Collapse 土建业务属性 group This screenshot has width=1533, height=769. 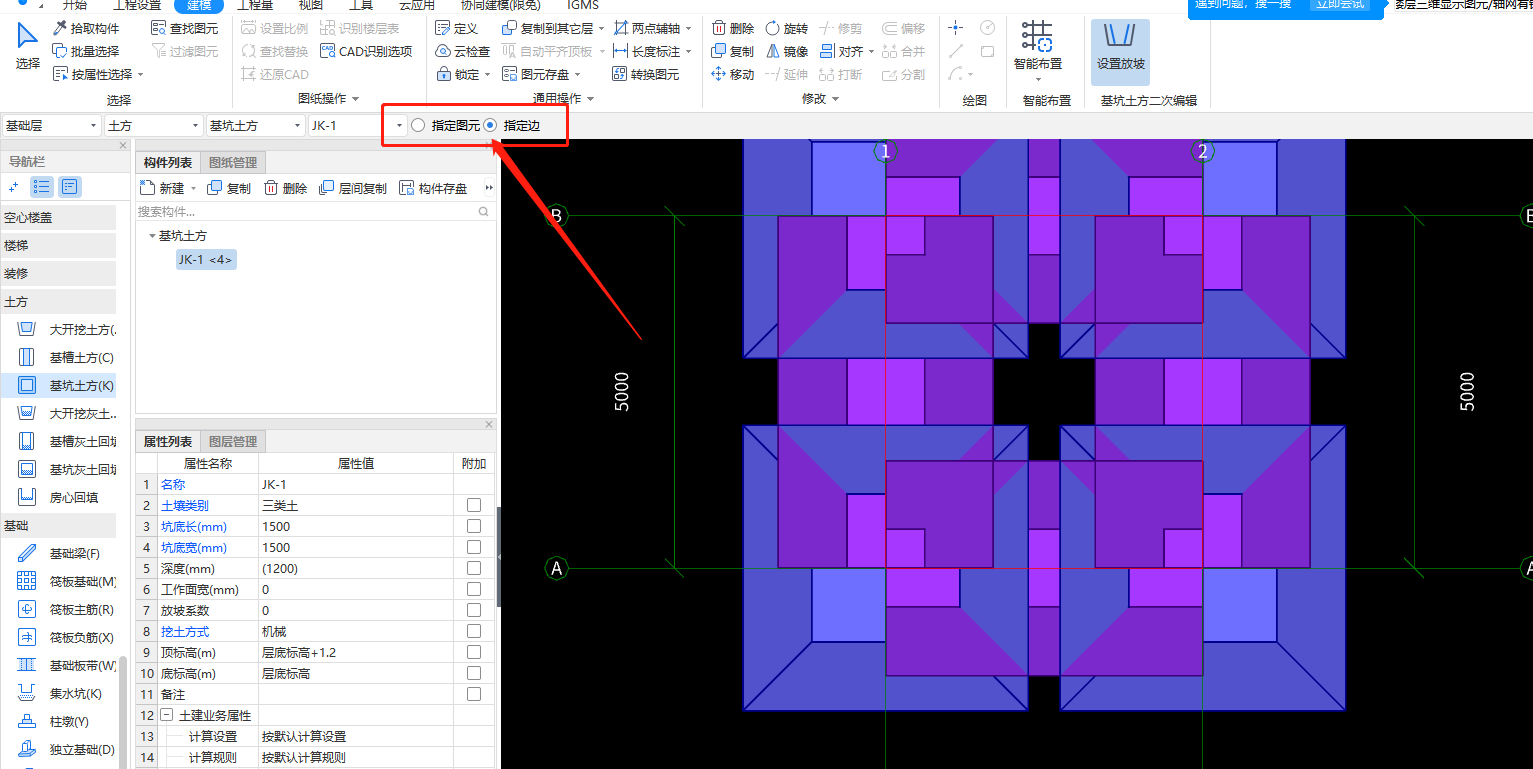[x=166, y=716]
